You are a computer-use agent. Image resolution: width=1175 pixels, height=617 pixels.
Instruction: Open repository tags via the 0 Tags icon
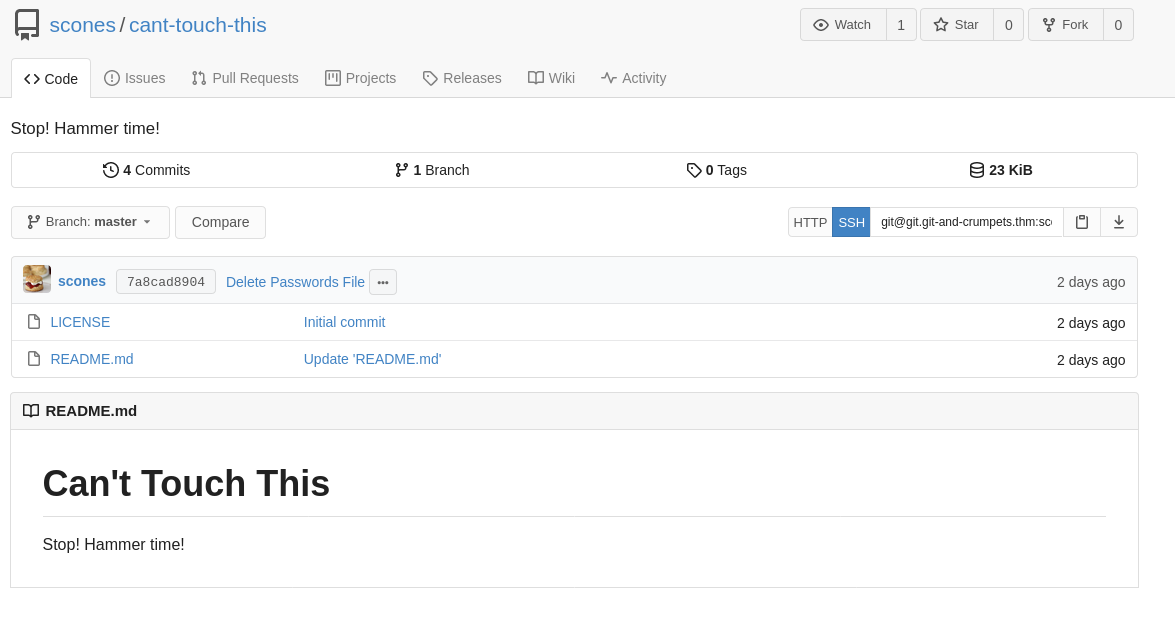pyautogui.click(x=694, y=170)
